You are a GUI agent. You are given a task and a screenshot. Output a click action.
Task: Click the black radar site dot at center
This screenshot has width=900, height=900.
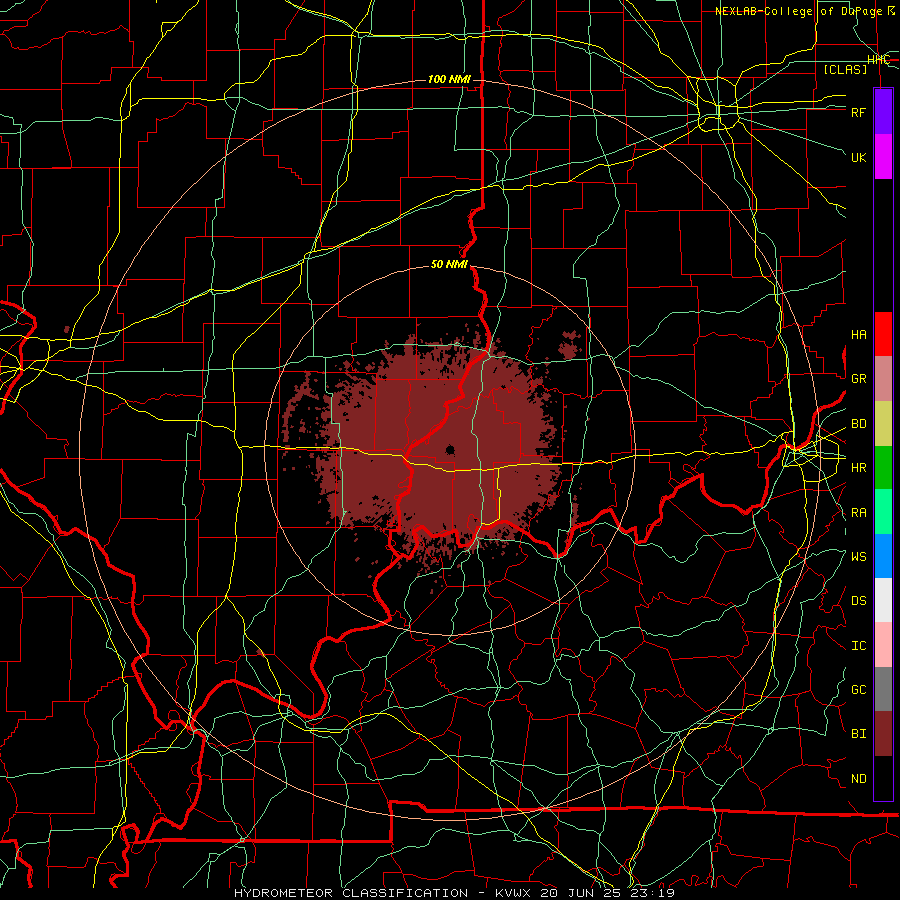coord(450,450)
